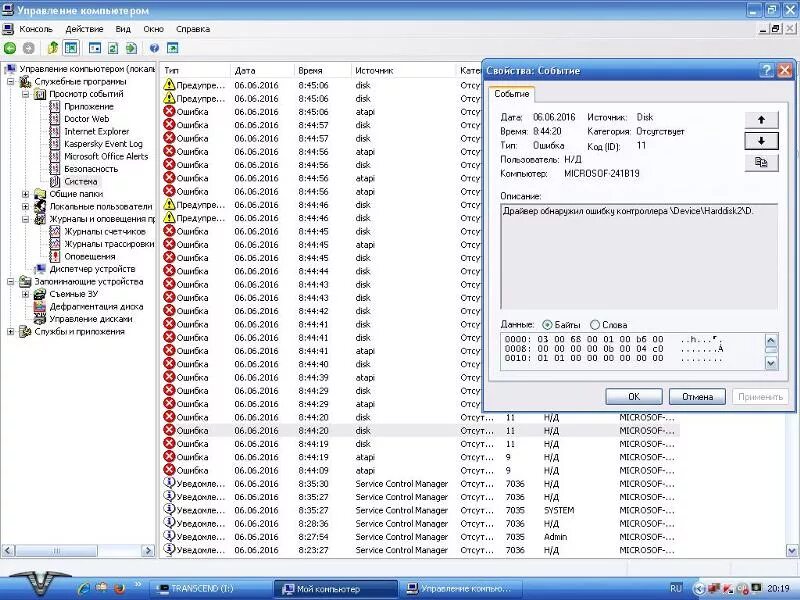This screenshot has width=800, height=600.
Task: Select the Internet Explorer log
Action: [x=96, y=132]
